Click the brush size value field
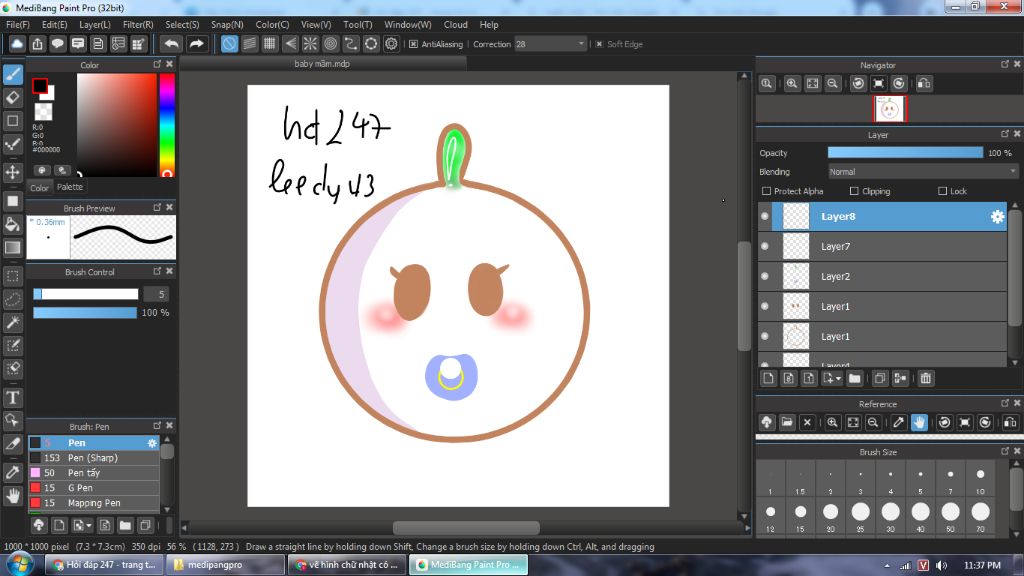1024x576 pixels. 157,294
